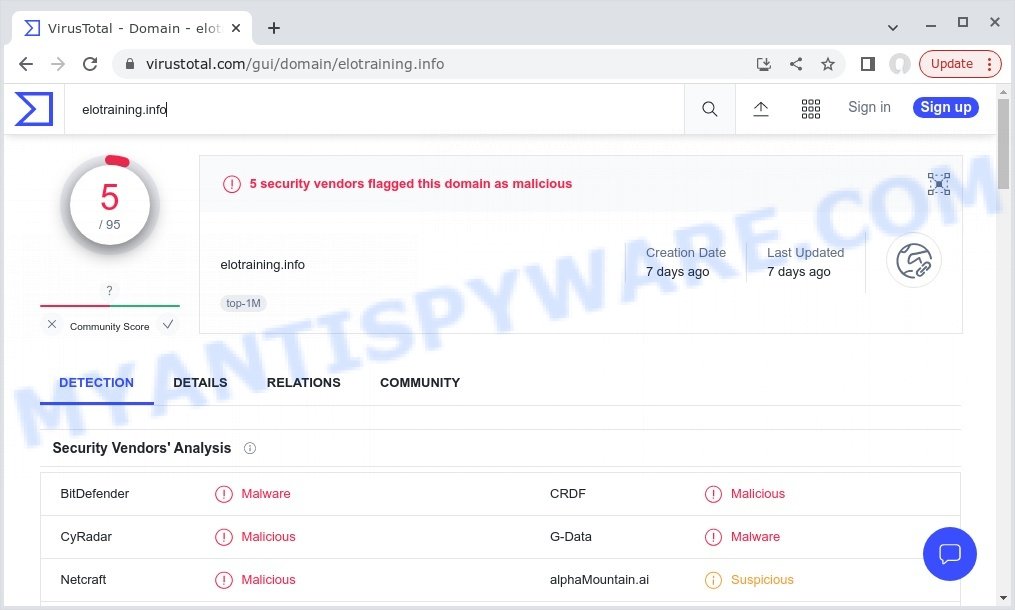Open the tab search chevron
Image resolution: width=1015 pixels, height=610 pixels.
pyautogui.click(x=893, y=27)
